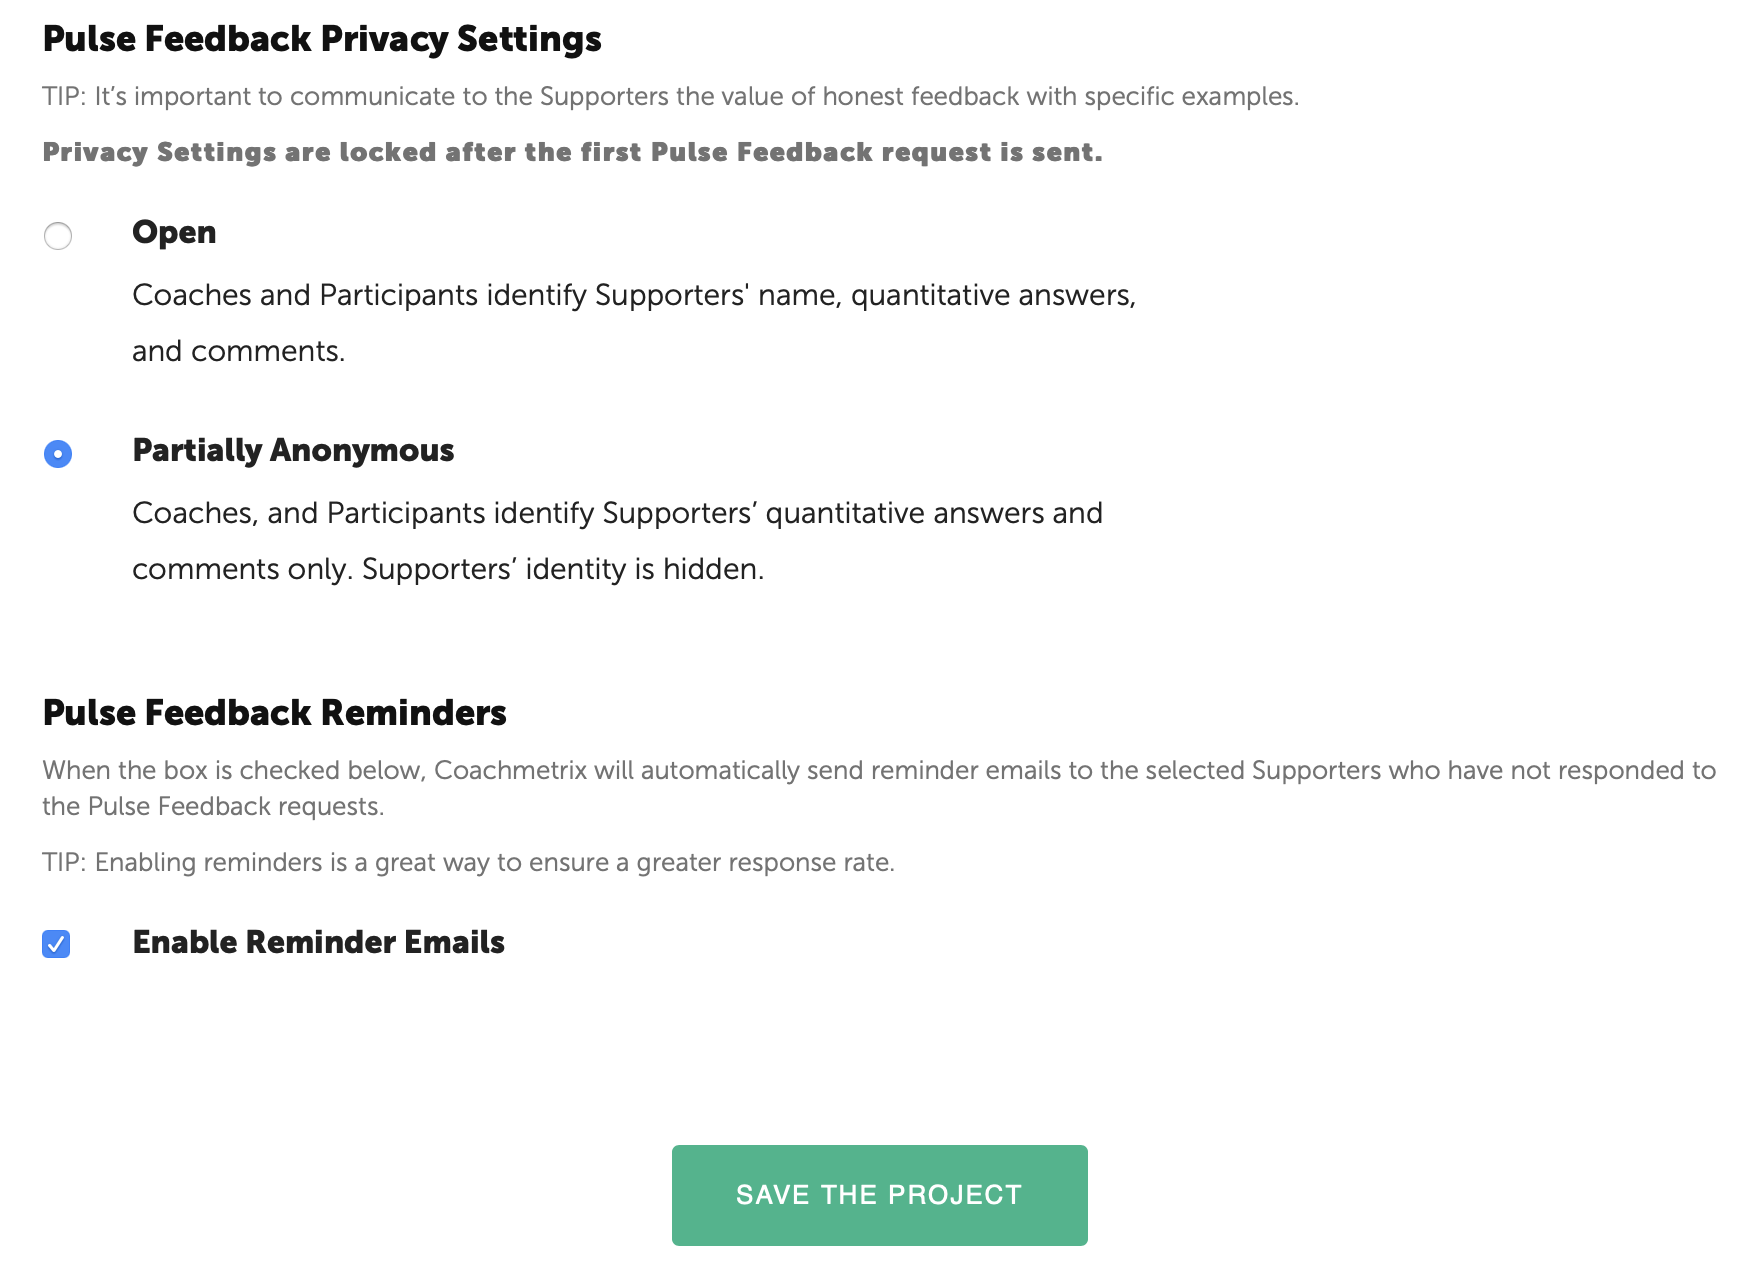Click the "Coaches, and Participants identify Supporters'" description line
This screenshot has width=1748, height=1286.
[617, 513]
